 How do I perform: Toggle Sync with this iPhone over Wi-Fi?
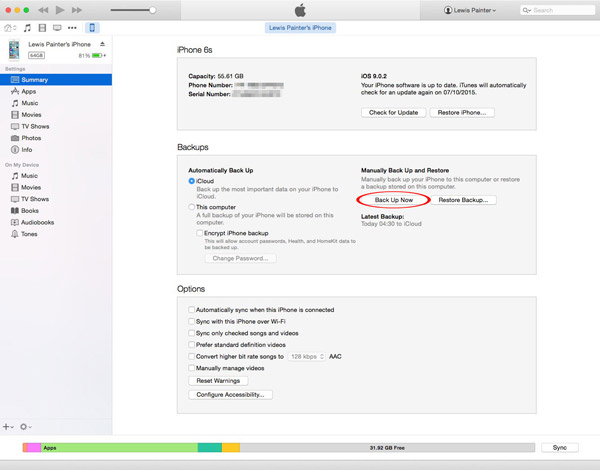point(192,321)
